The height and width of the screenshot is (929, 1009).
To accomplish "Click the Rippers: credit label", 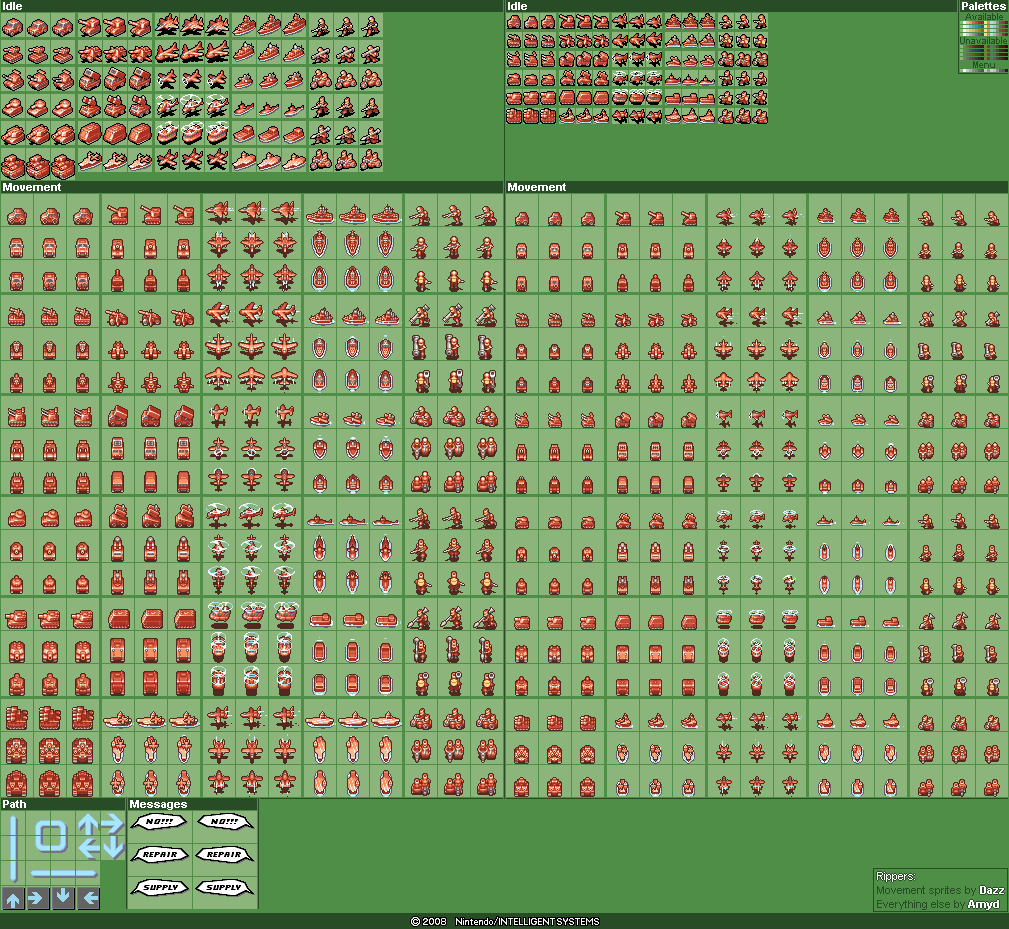I will 896,876.
